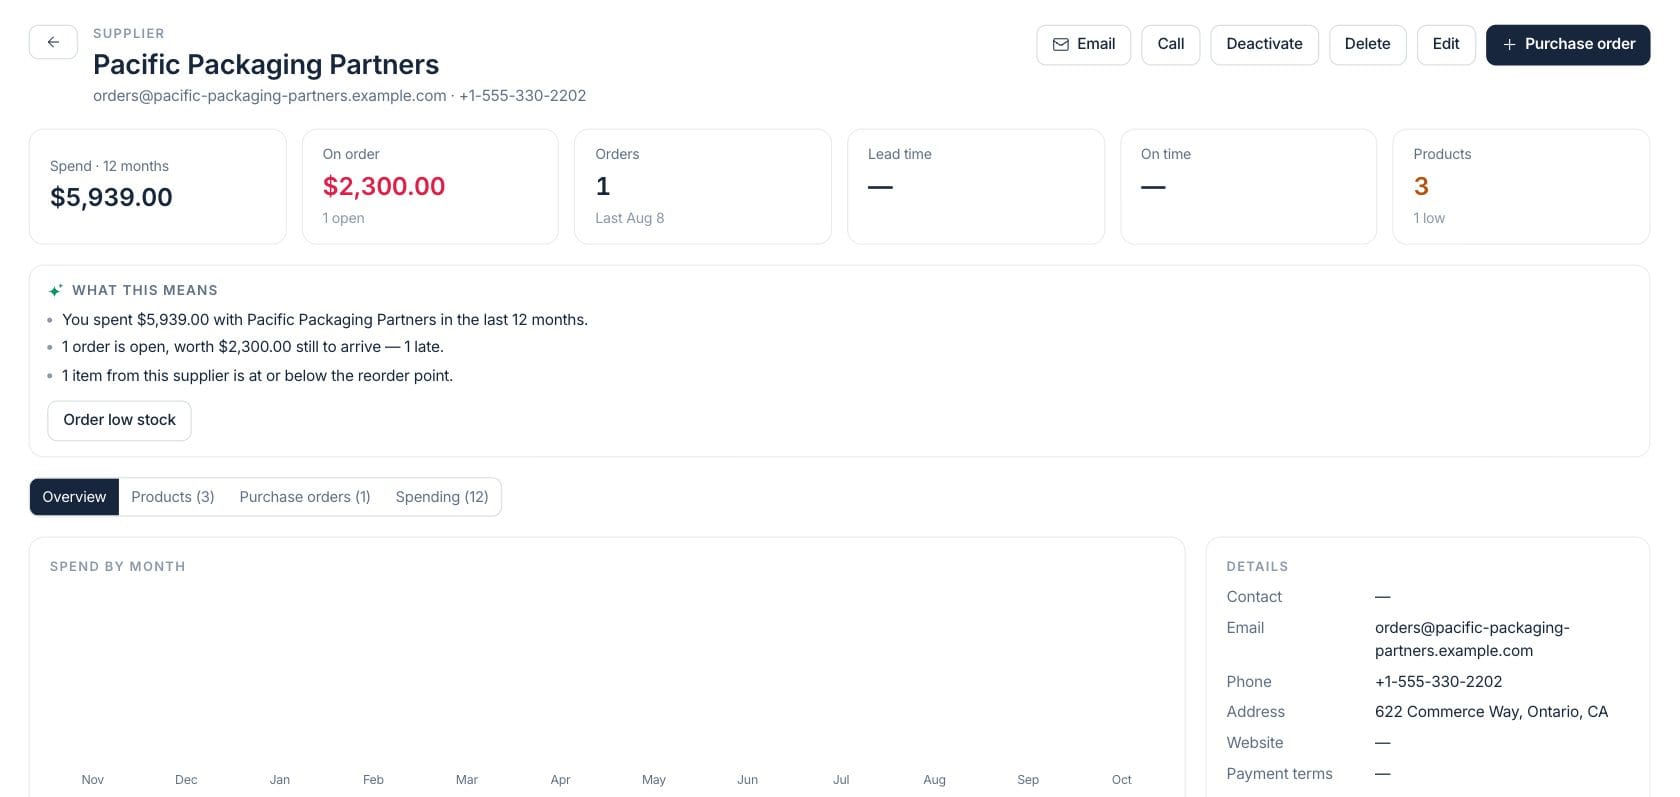Click the supplier email and phone under the title
This screenshot has height=797, width=1680.
pos(340,96)
